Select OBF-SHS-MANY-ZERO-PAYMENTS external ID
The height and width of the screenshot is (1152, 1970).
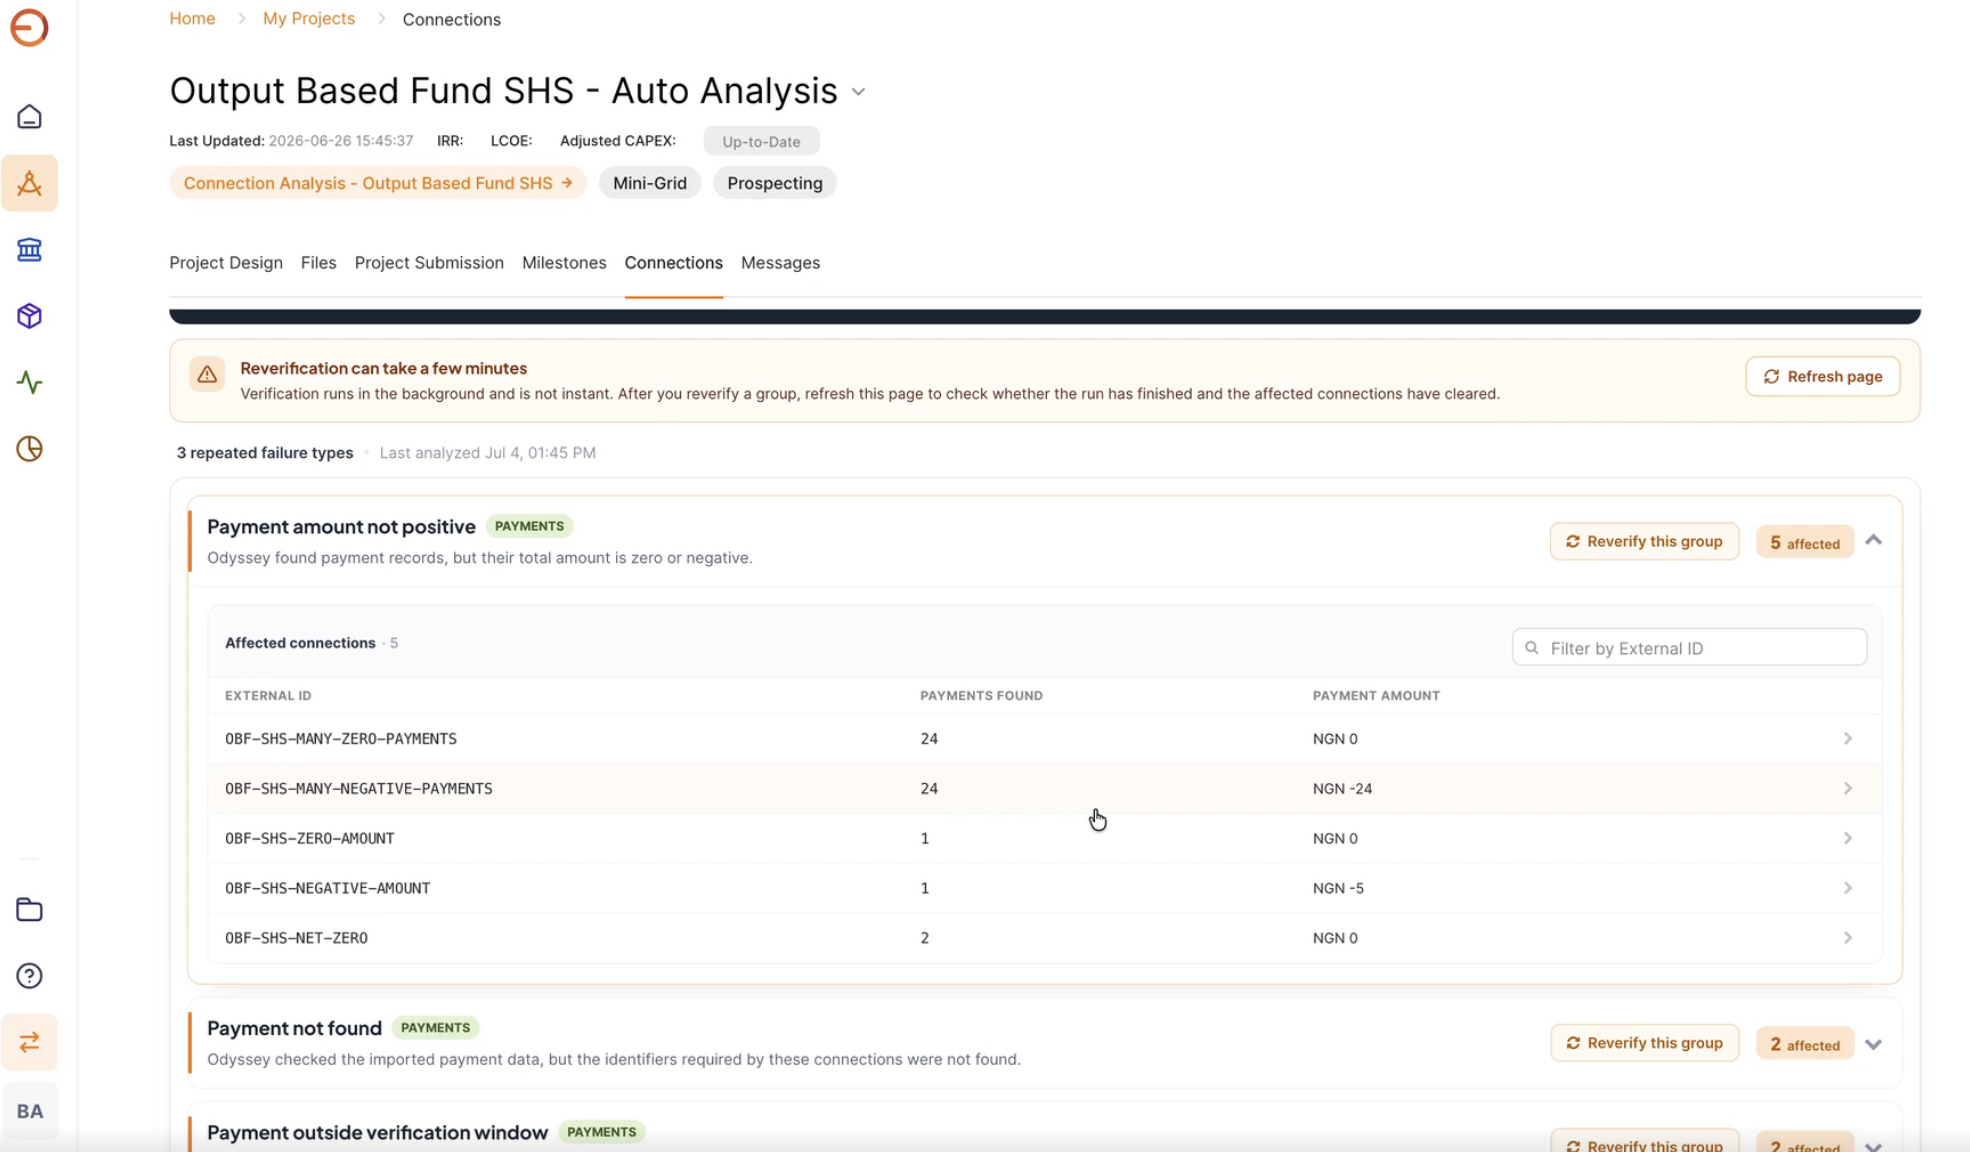tap(341, 739)
